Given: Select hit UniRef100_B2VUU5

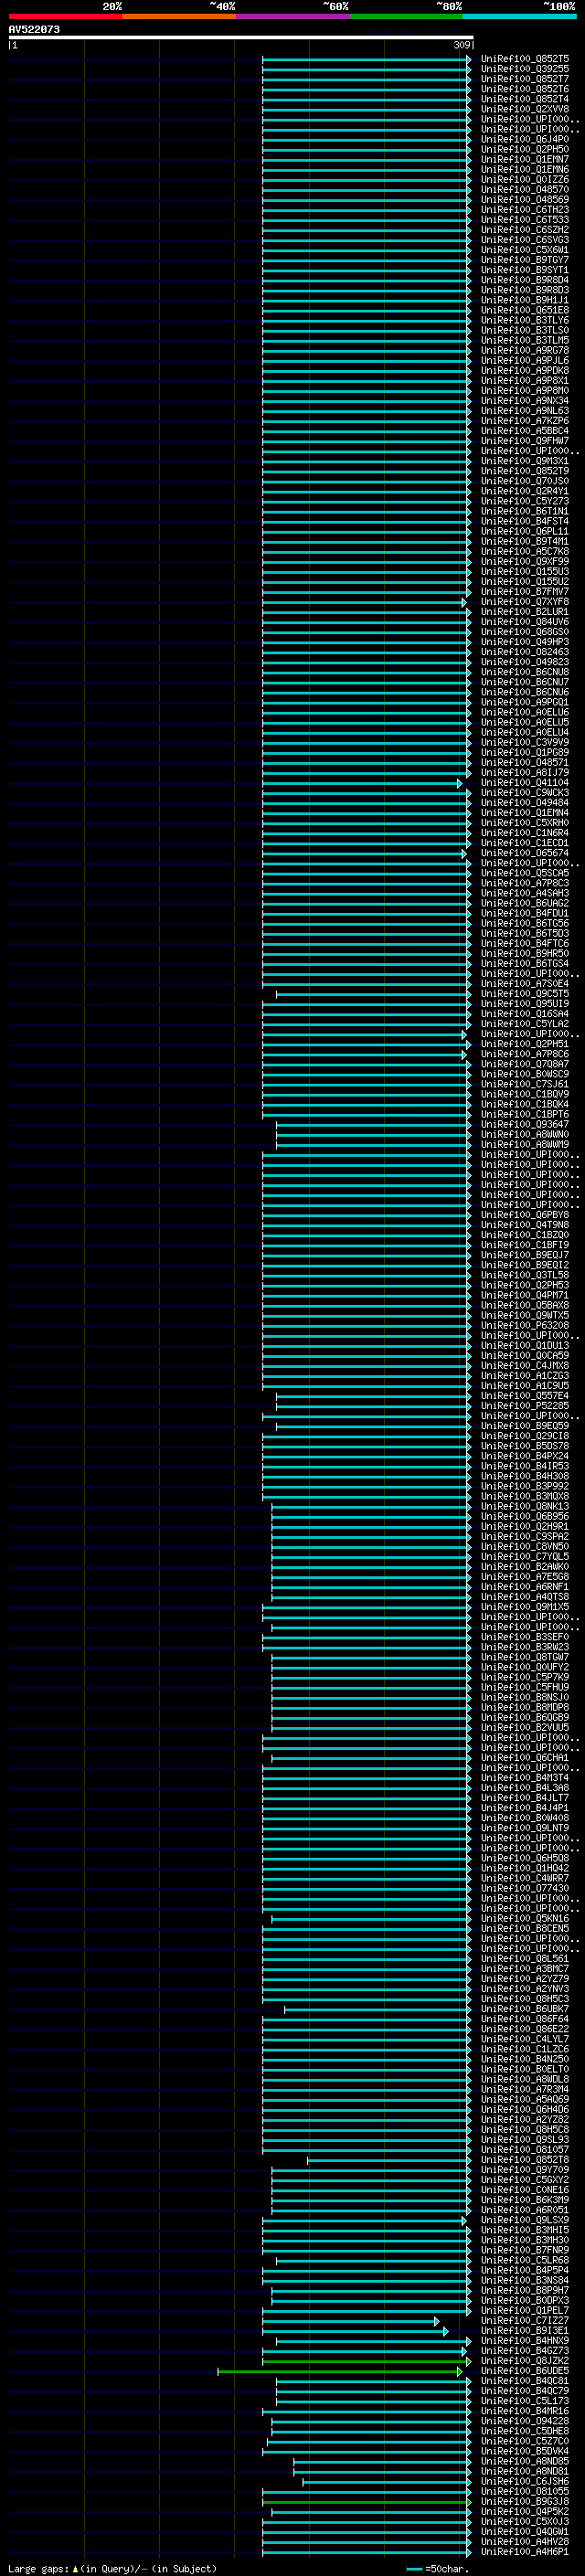Looking at the screenshot, I should click(x=524, y=1728).
